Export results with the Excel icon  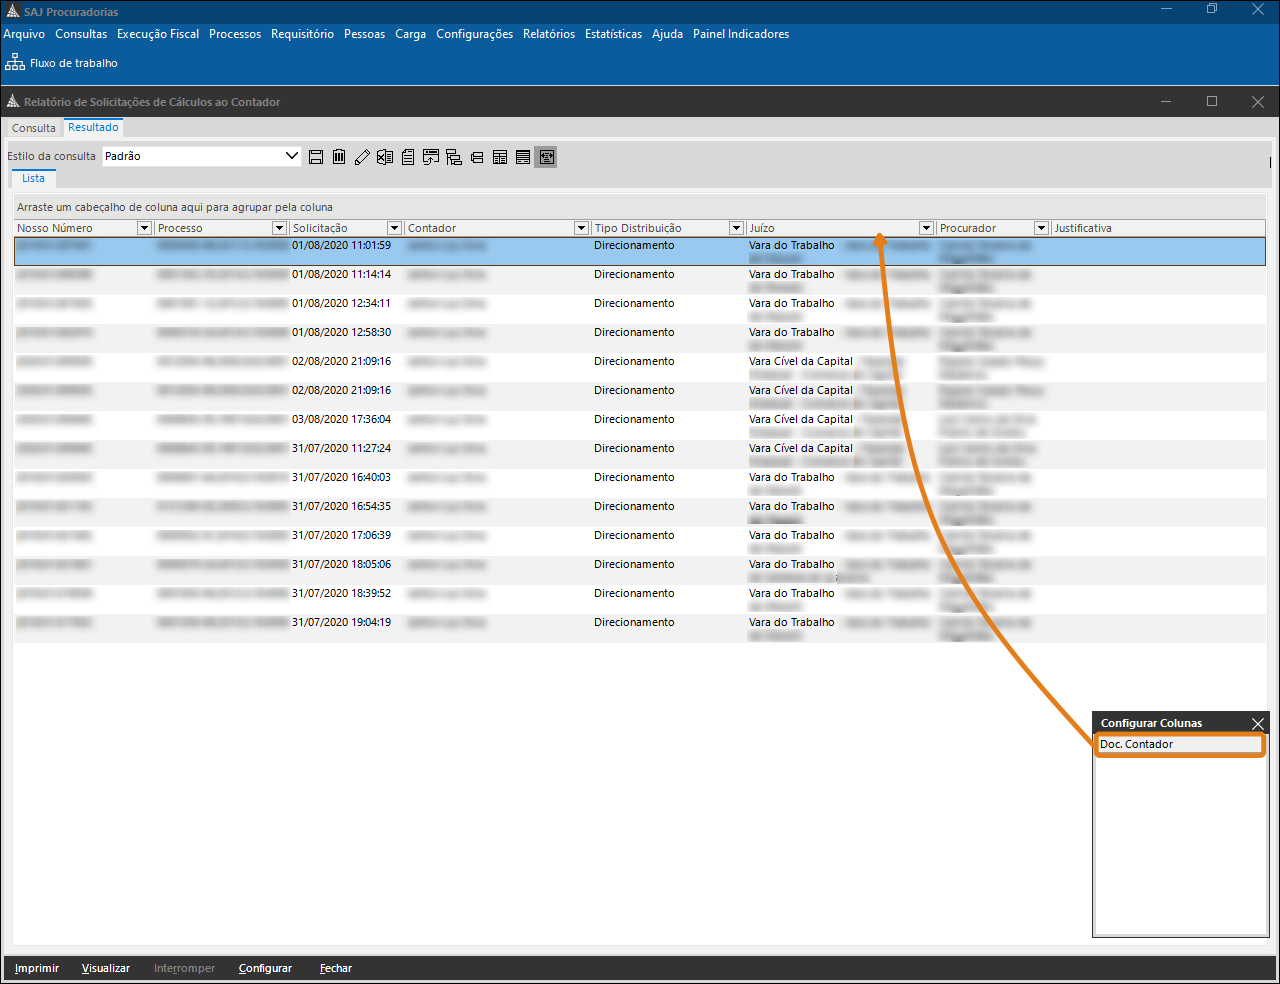(x=385, y=157)
